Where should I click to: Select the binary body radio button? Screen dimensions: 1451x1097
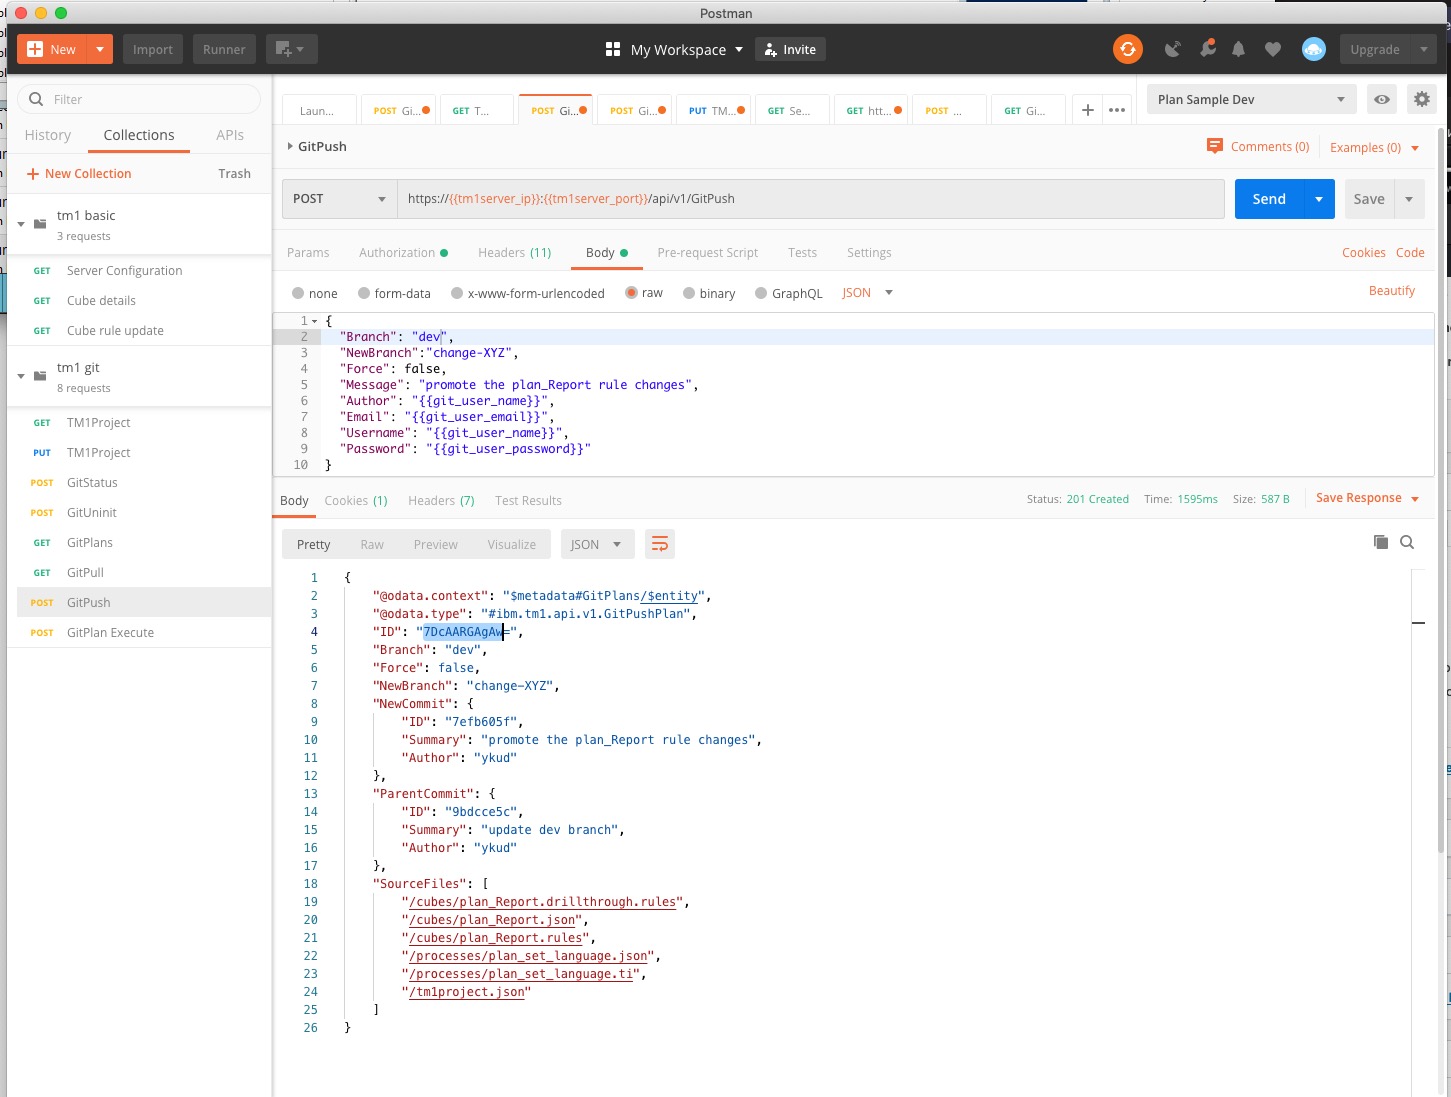(x=689, y=293)
